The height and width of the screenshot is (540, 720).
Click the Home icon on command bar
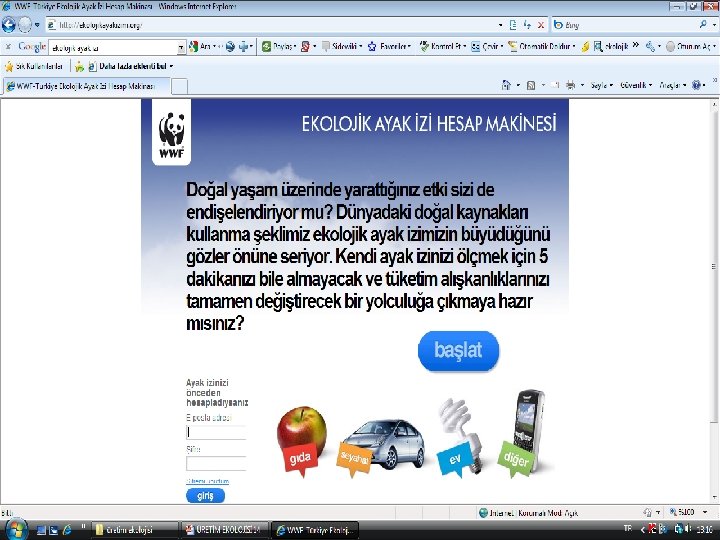[506, 85]
